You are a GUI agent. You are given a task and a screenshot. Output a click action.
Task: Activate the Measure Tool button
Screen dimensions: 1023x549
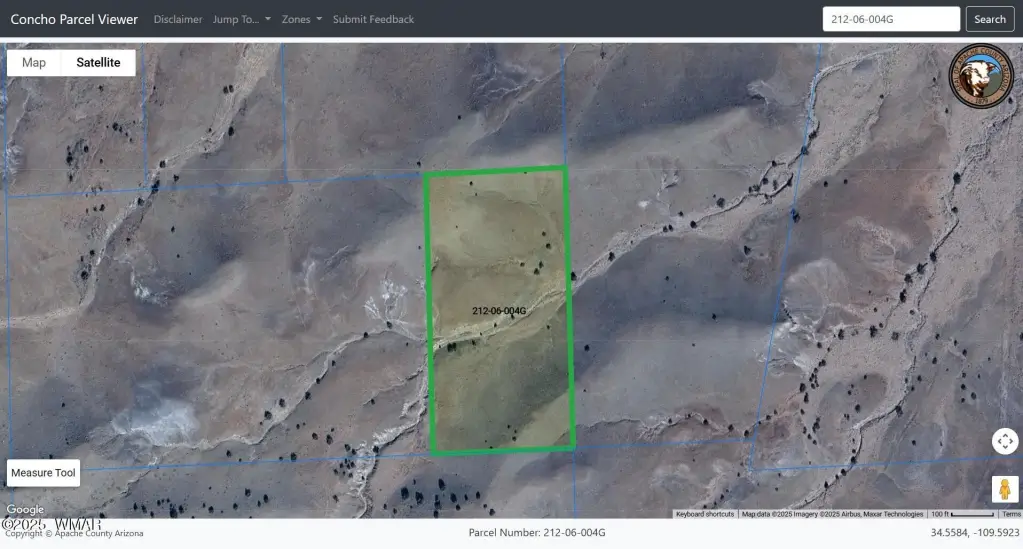(x=43, y=473)
